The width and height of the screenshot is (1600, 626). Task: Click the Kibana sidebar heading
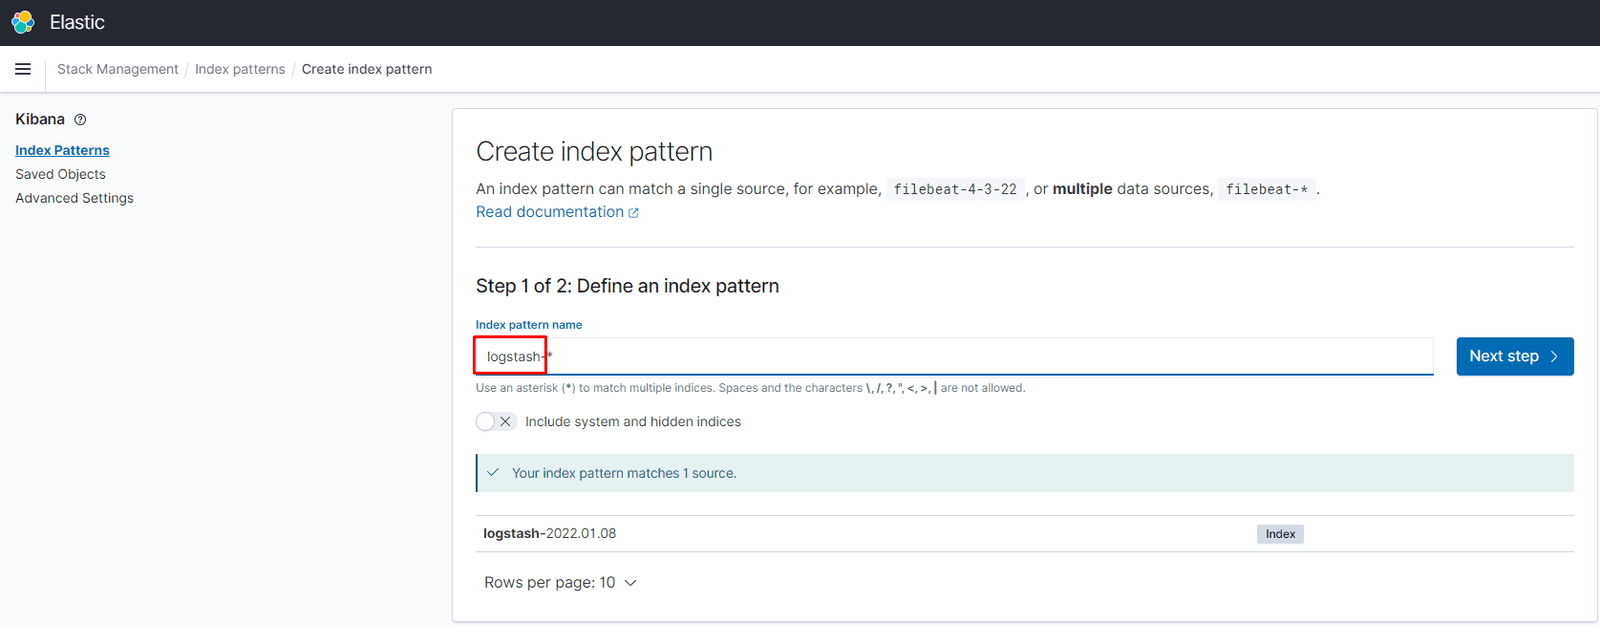point(40,119)
